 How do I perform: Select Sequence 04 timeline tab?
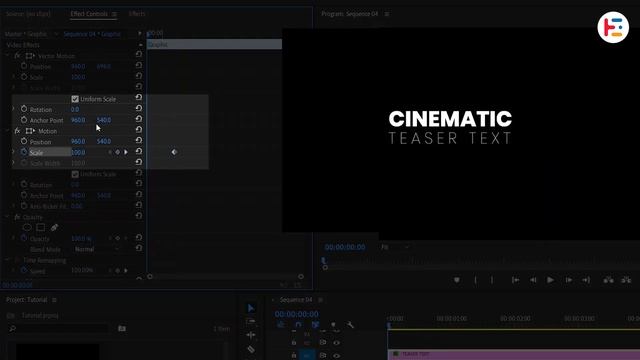pyautogui.click(x=296, y=300)
